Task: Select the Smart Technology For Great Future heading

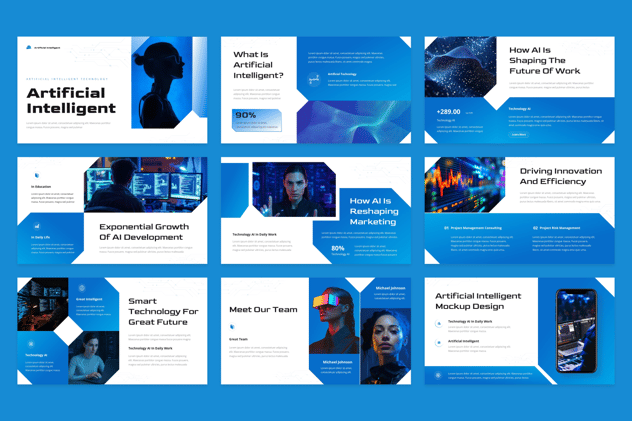Action: (x=163, y=311)
